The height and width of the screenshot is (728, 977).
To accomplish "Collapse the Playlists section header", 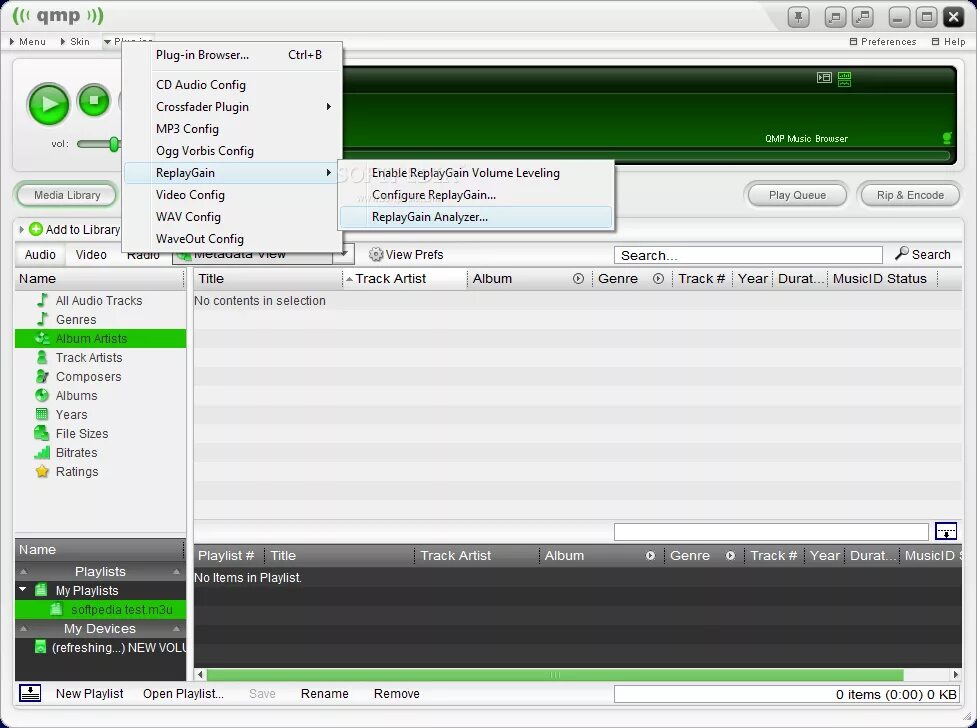I will [x=100, y=572].
